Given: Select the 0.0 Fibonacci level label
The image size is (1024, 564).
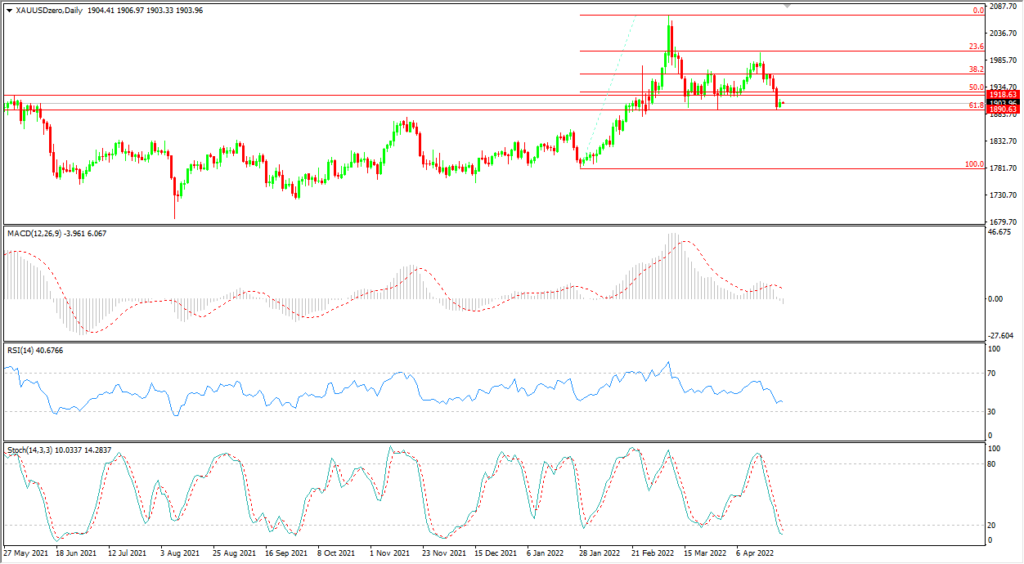Looking at the screenshot, I should point(978,10).
